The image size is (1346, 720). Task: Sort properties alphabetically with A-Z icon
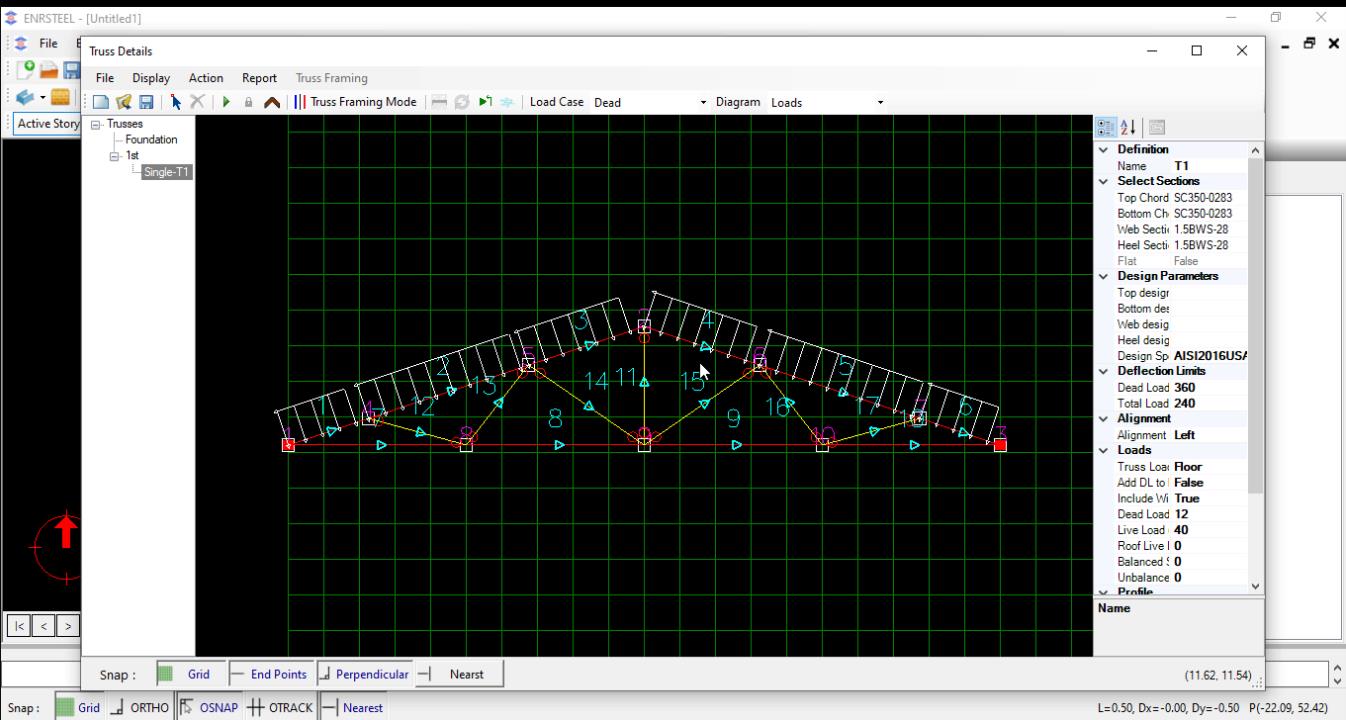pyautogui.click(x=1128, y=127)
